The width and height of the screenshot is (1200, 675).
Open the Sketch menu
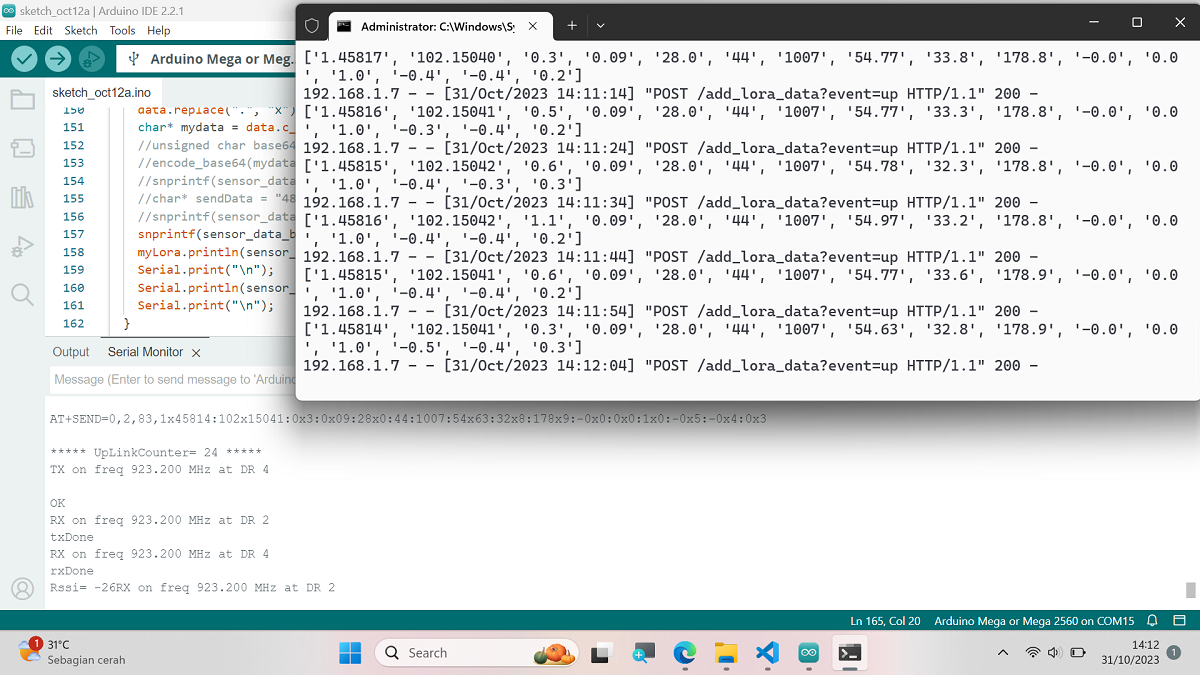tap(81, 30)
